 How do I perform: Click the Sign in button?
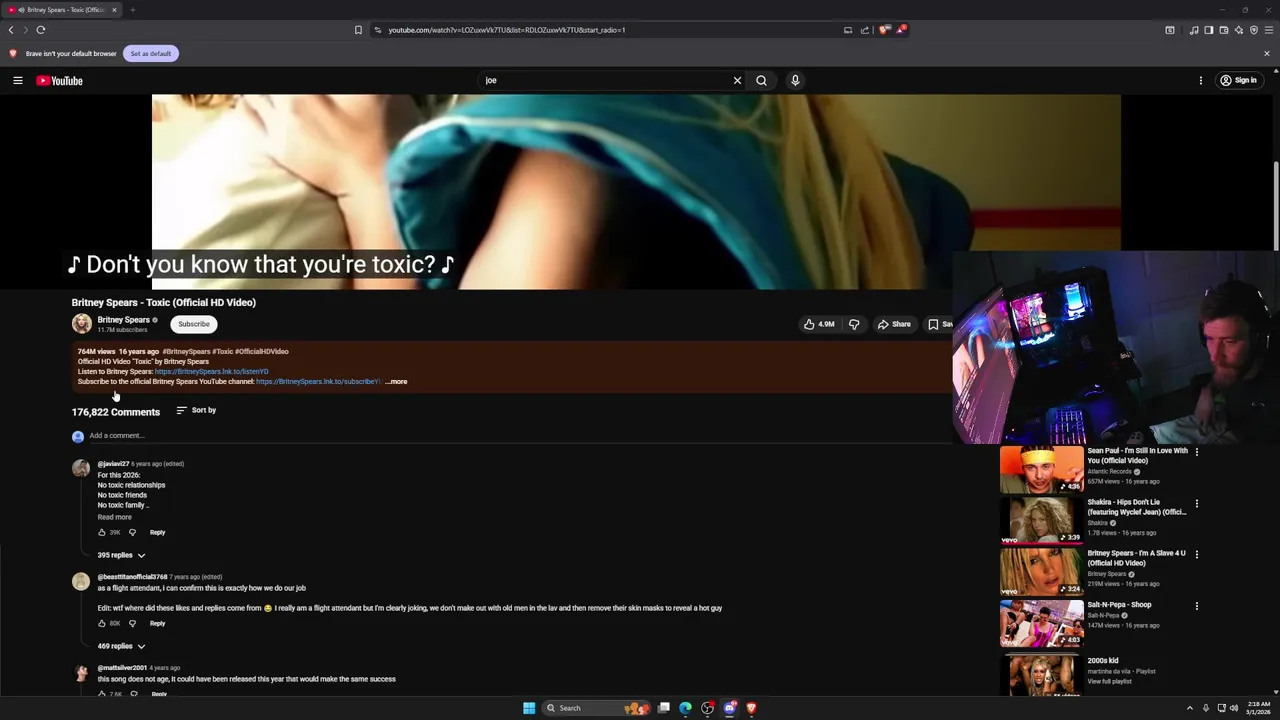click(1238, 80)
